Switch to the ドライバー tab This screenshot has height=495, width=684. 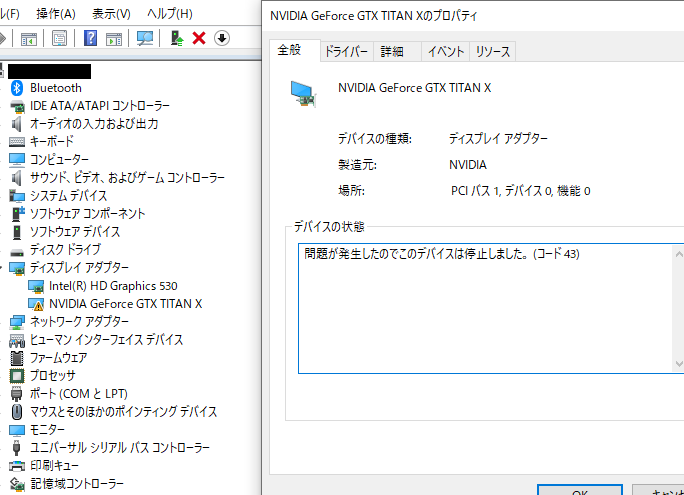(x=346, y=52)
